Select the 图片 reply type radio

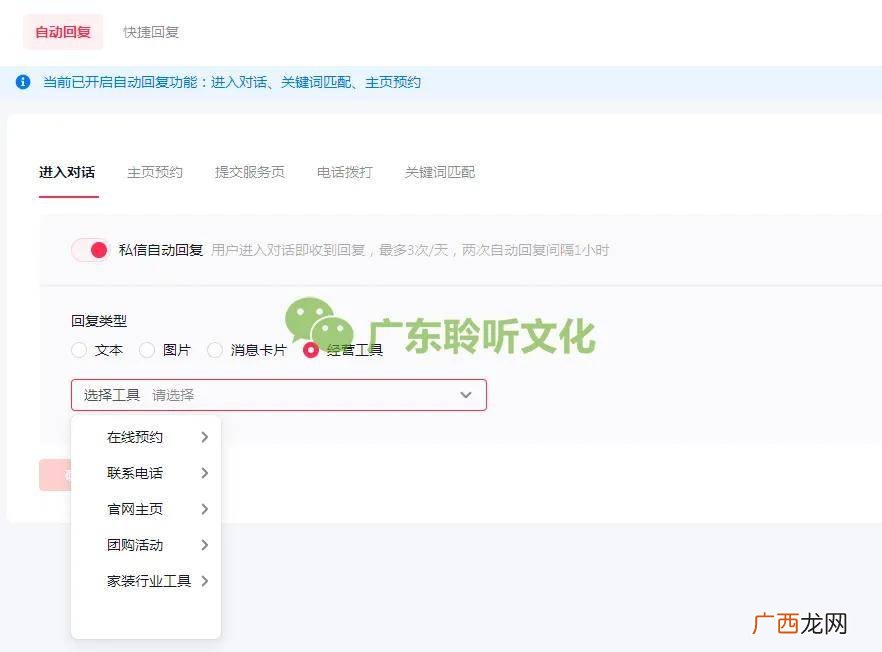coord(147,350)
